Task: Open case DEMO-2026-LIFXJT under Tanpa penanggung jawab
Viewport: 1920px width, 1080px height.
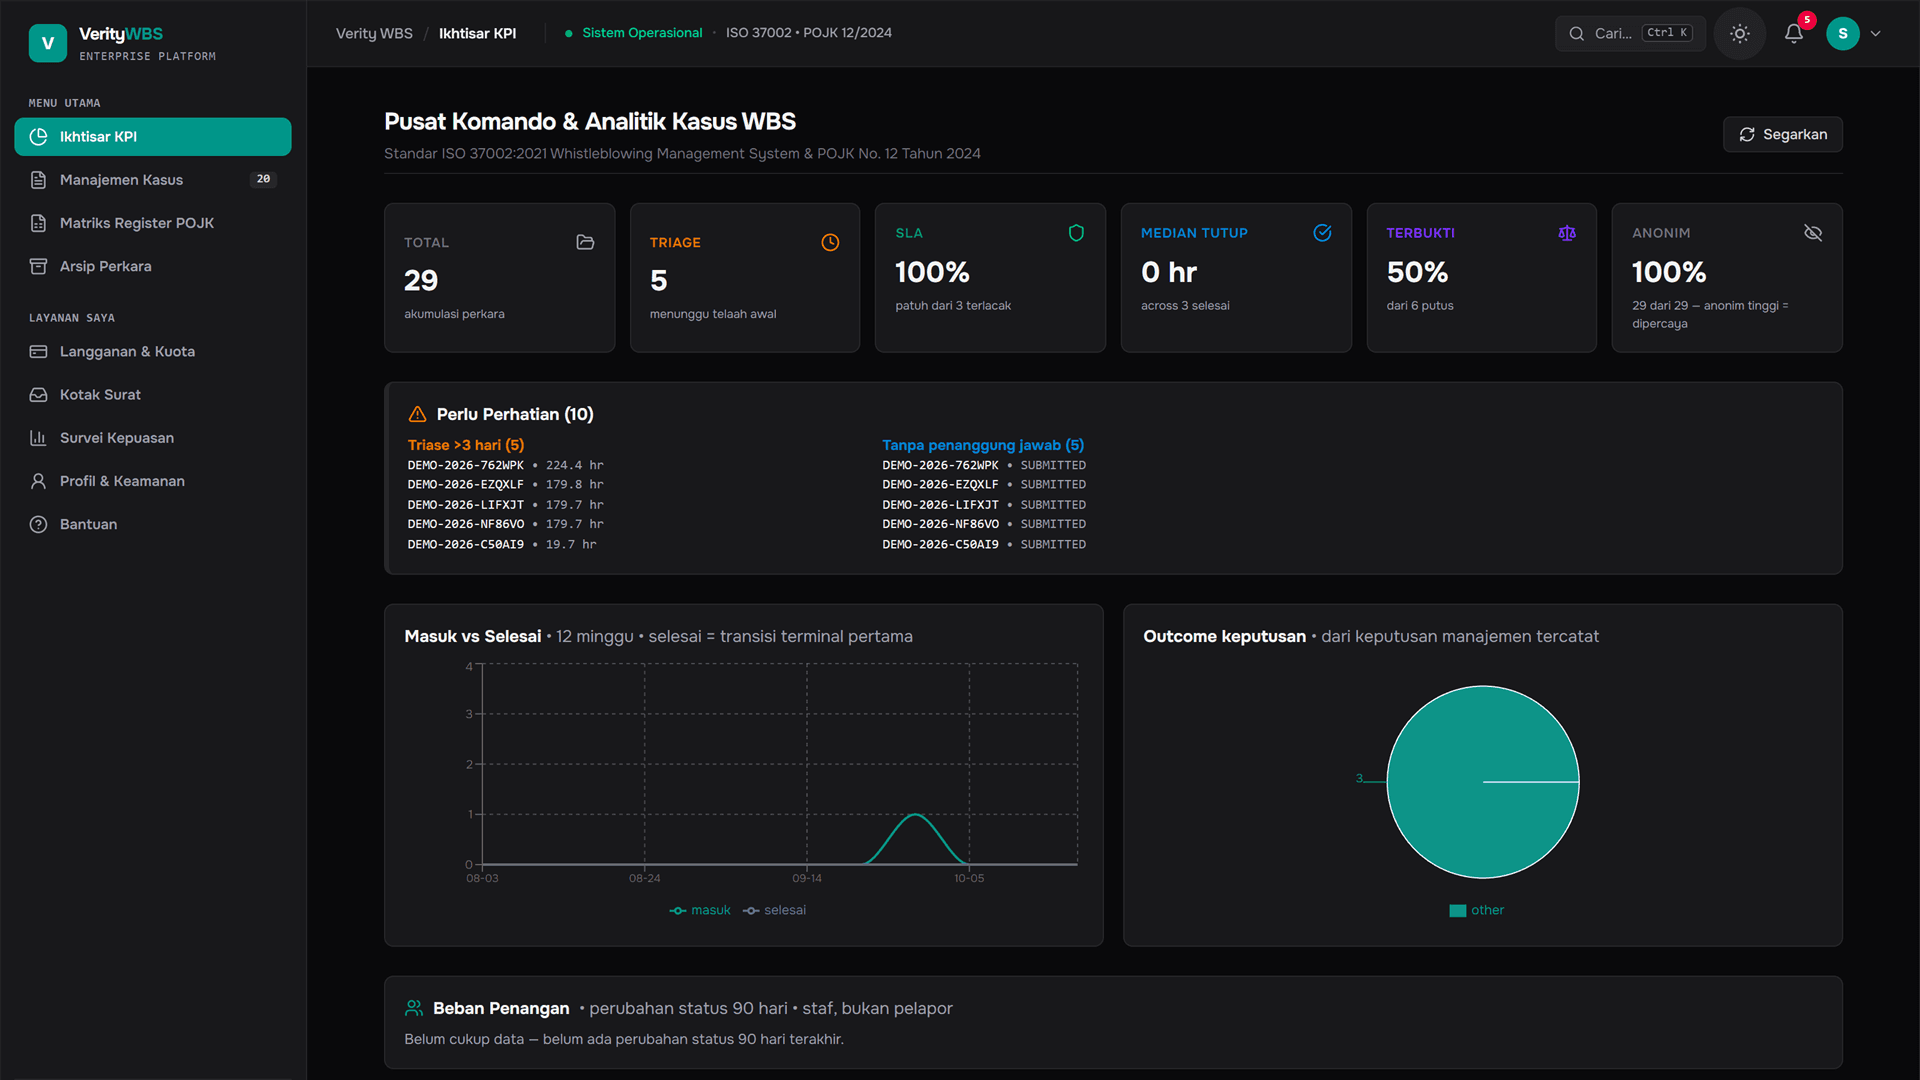Action: [940, 505]
